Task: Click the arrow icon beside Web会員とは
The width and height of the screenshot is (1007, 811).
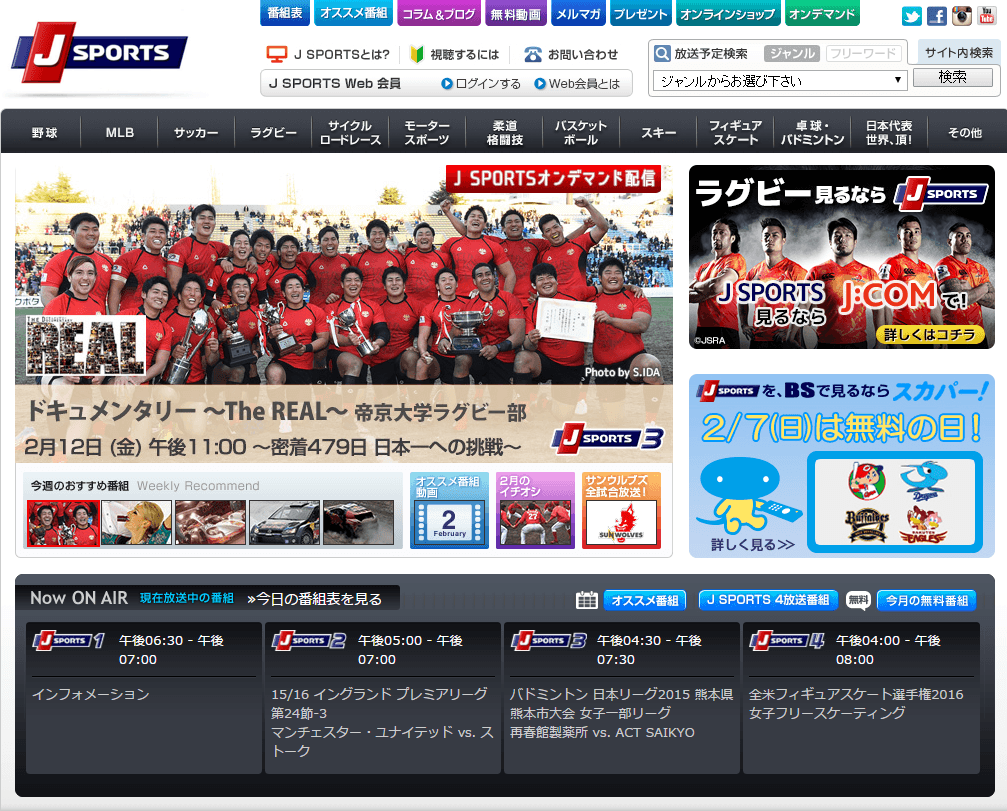Action: (540, 83)
